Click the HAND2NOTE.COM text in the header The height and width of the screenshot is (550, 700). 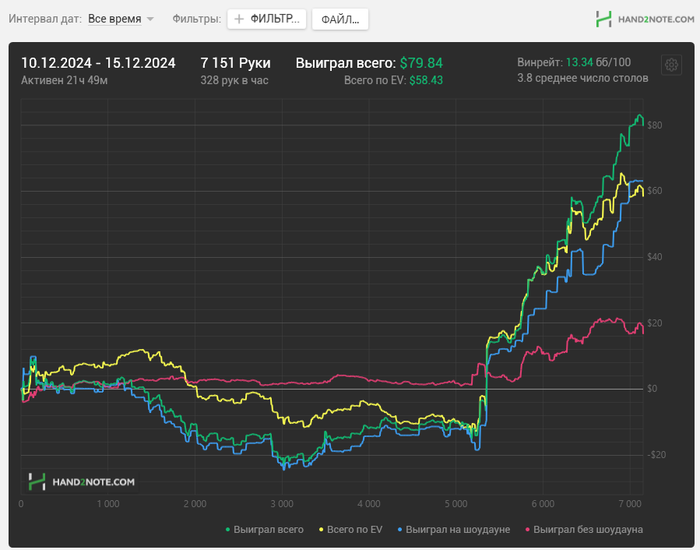tap(656, 19)
